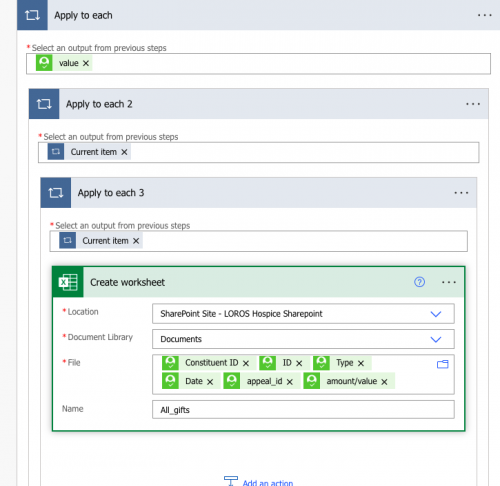This screenshot has height=486, width=500.
Task: Open the Create worksheet ellipsis menu
Action: pos(449,282)
